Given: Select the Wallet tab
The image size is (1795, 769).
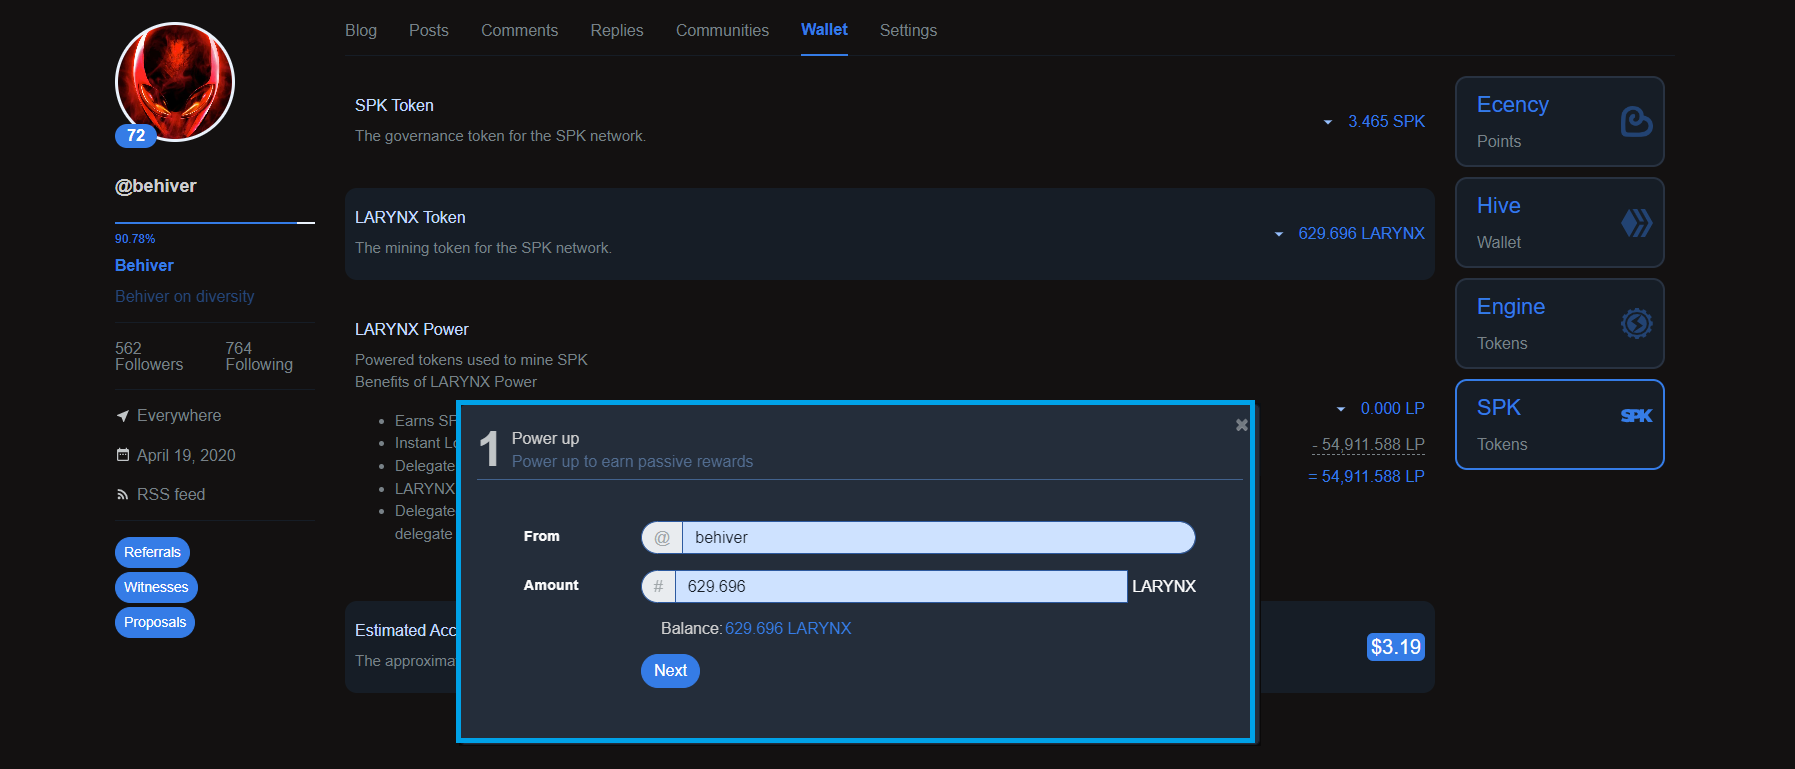Looking at the screenshot, I should coord(824,30).
